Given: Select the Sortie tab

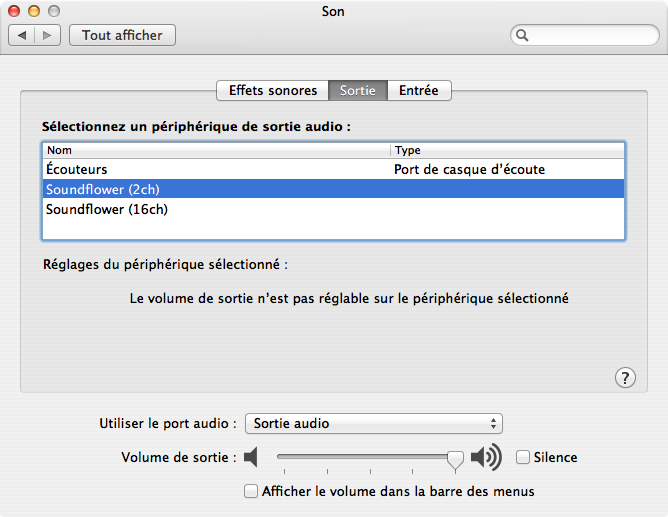Looking at the screenshot, I should [358, 90].
